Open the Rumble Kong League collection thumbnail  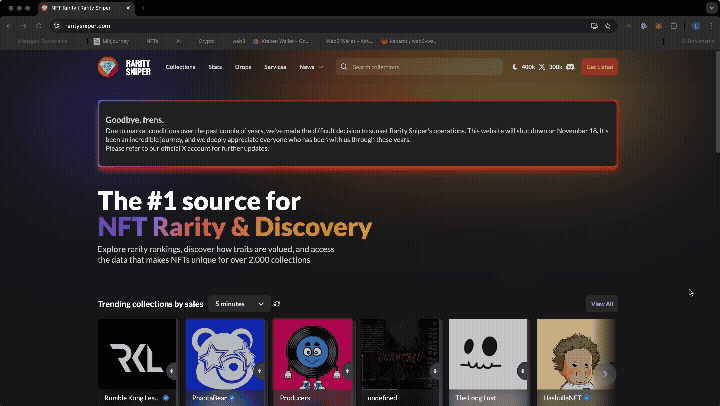[x=137, y=354]
